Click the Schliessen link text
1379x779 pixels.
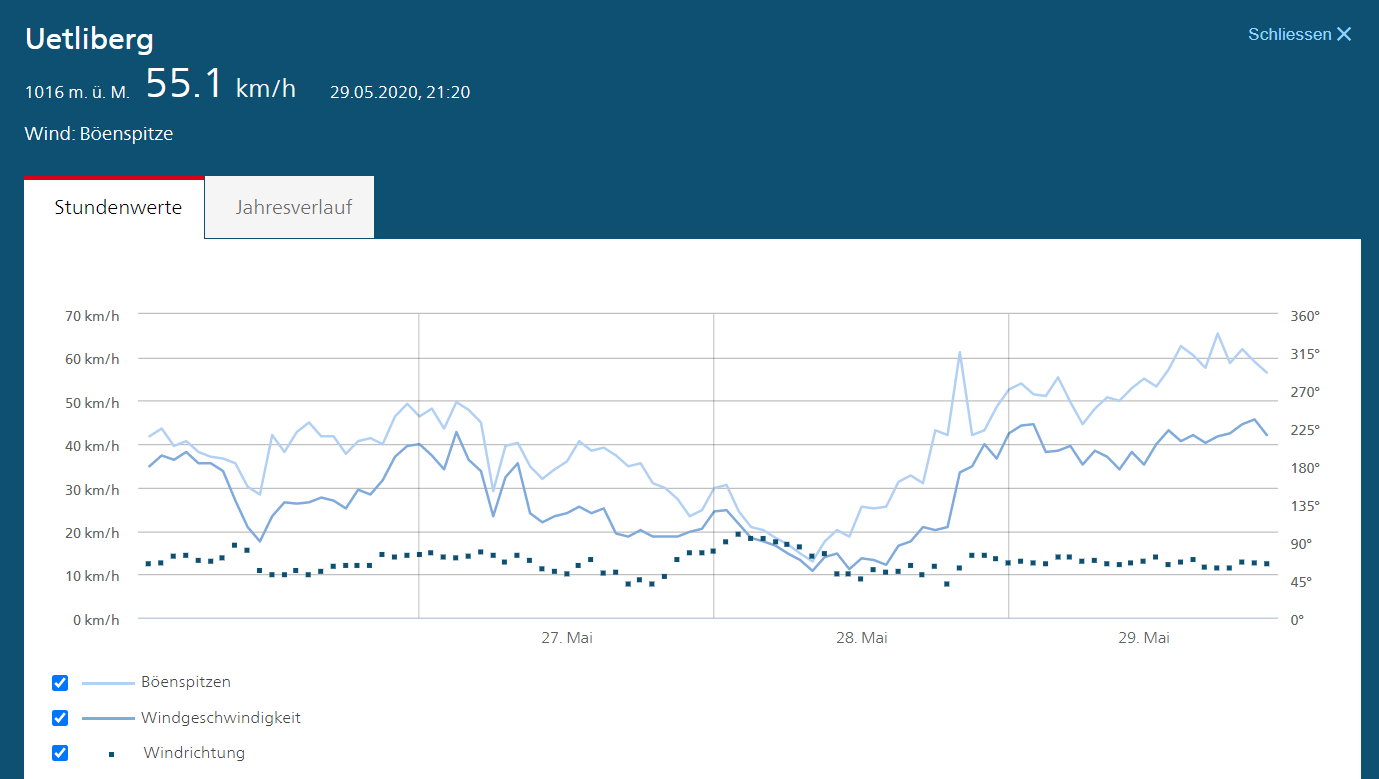coord(1289,35)
